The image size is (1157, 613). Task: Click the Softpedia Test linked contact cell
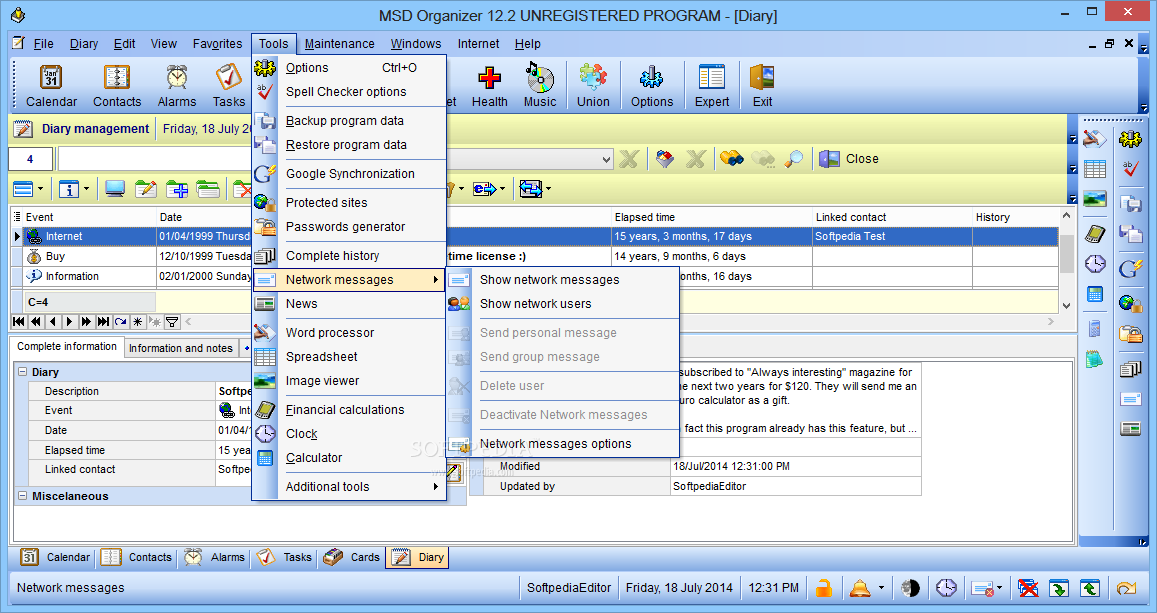[891, 237]
